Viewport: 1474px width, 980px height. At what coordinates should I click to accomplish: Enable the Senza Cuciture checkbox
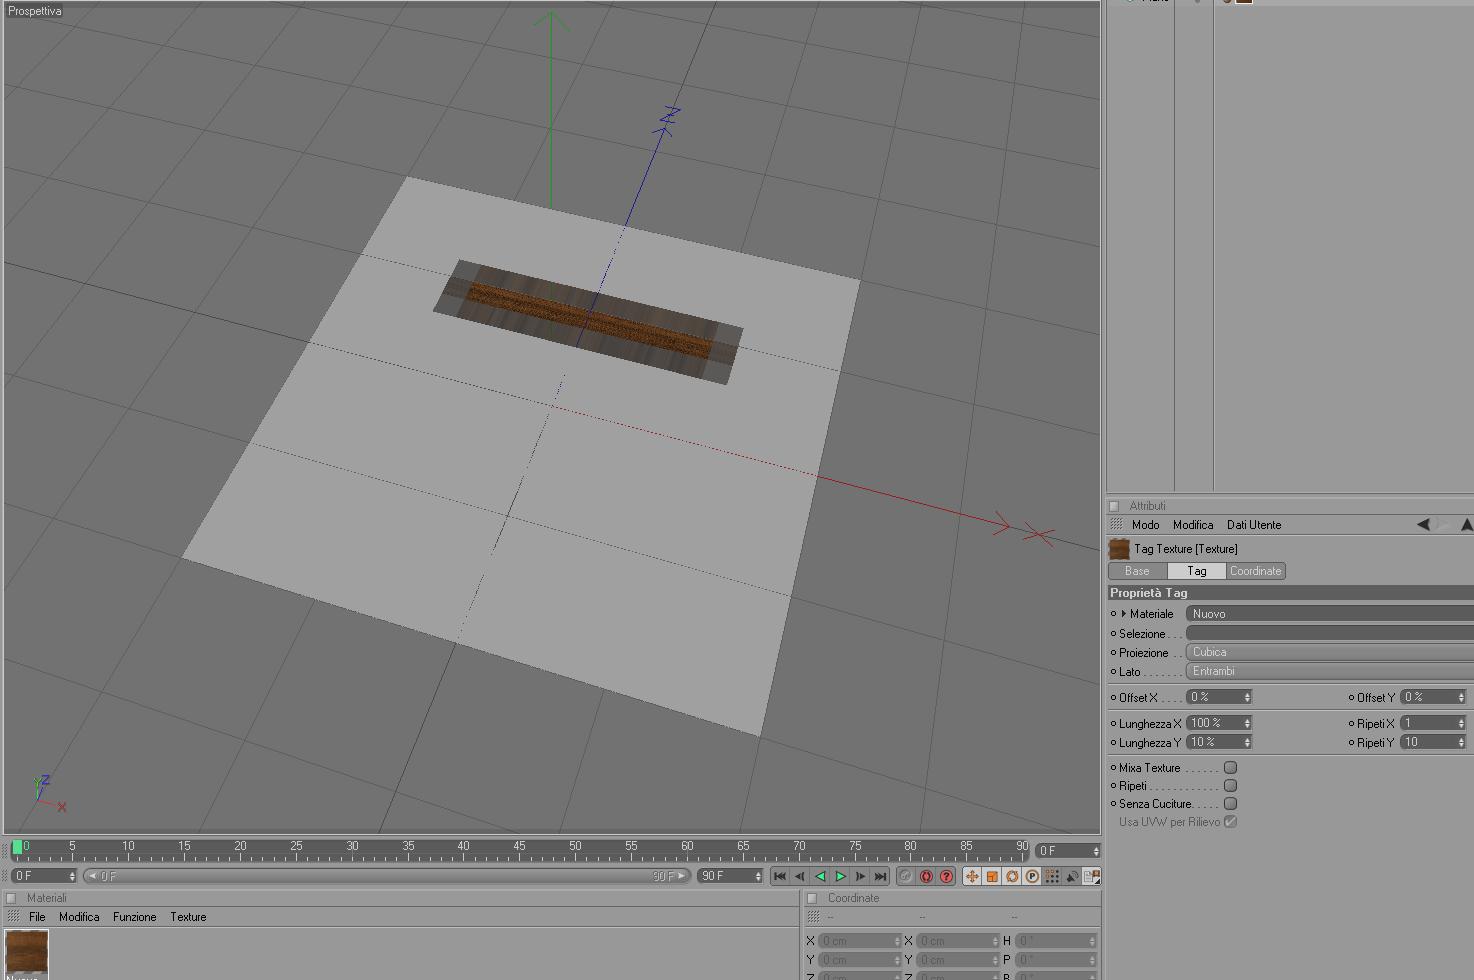point(1231,804)
